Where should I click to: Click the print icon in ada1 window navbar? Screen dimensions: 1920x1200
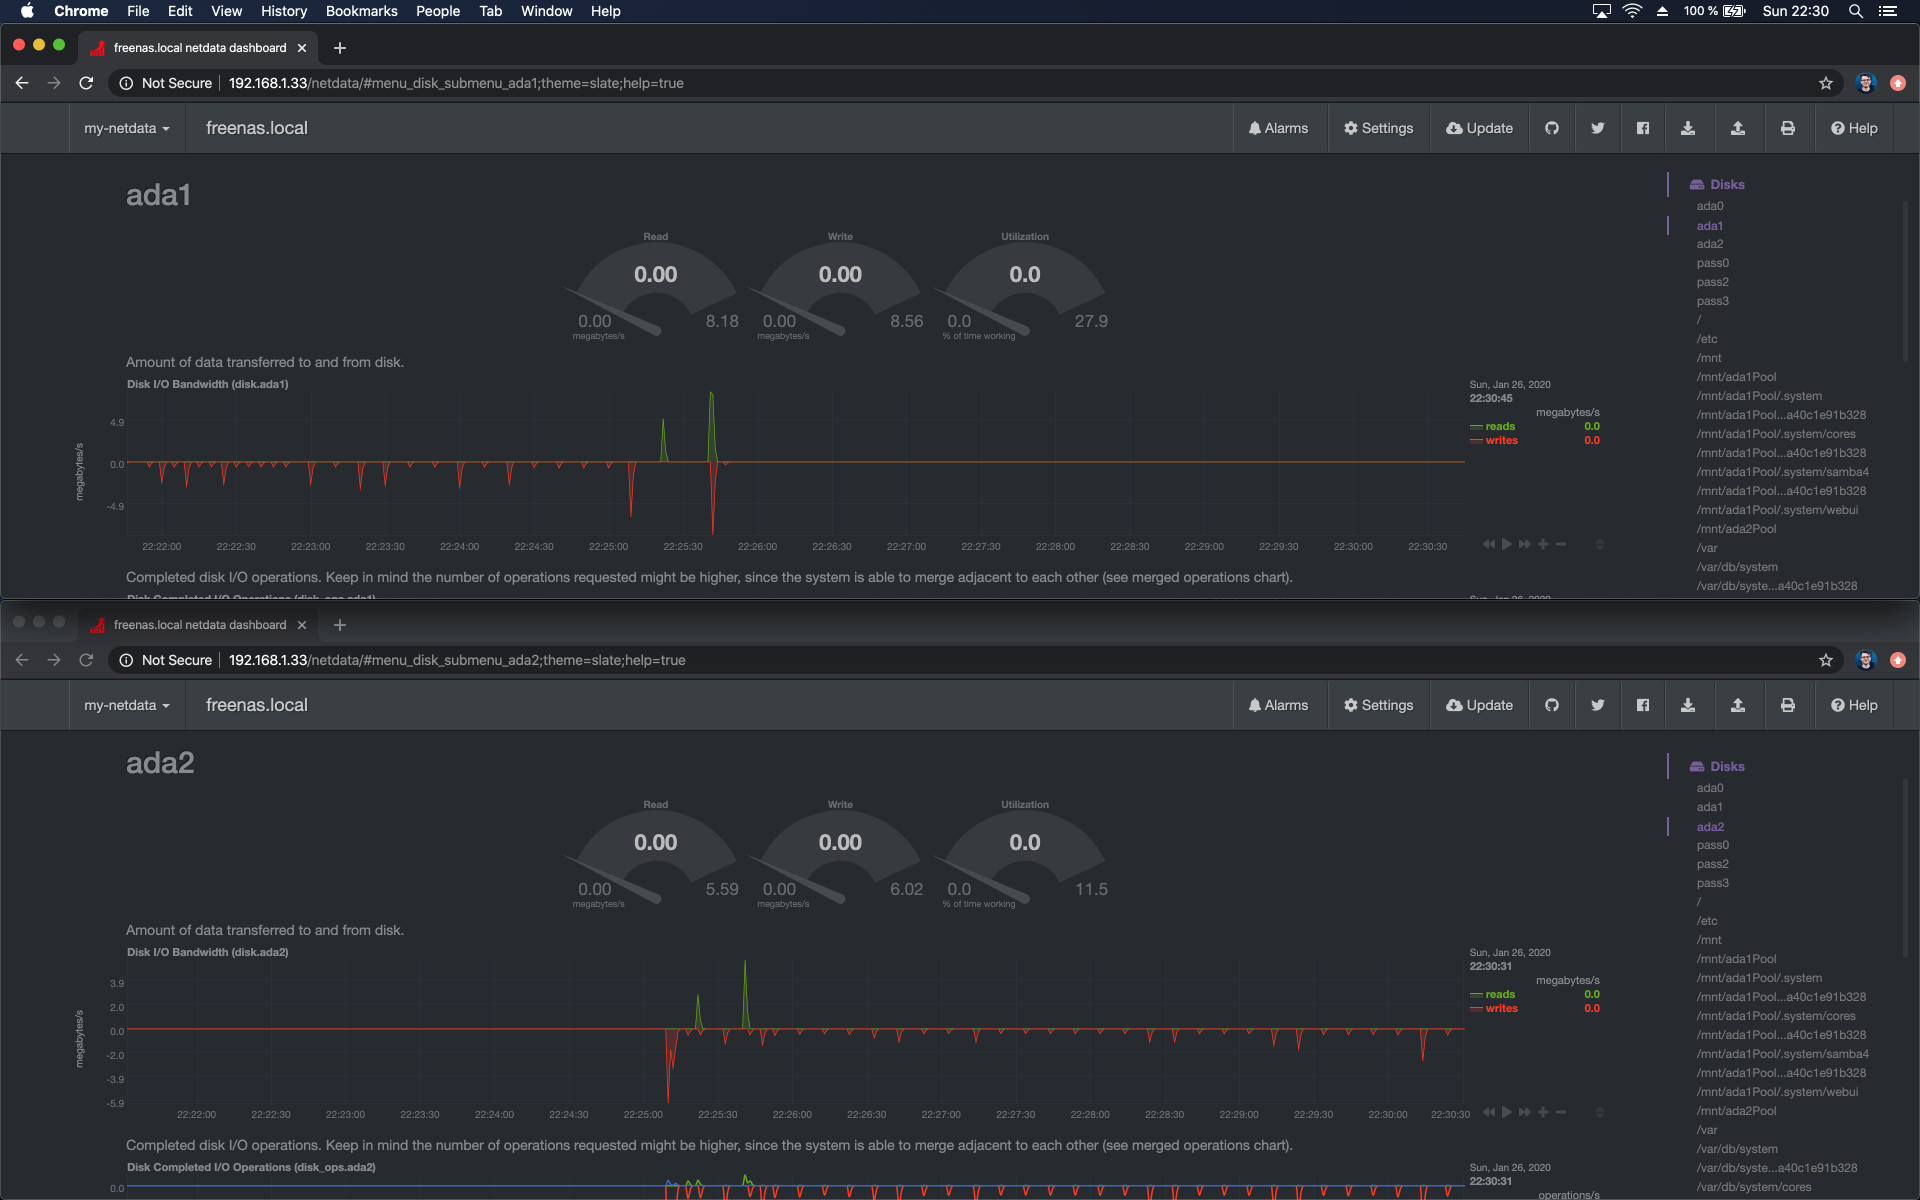tap(1787, 128)
